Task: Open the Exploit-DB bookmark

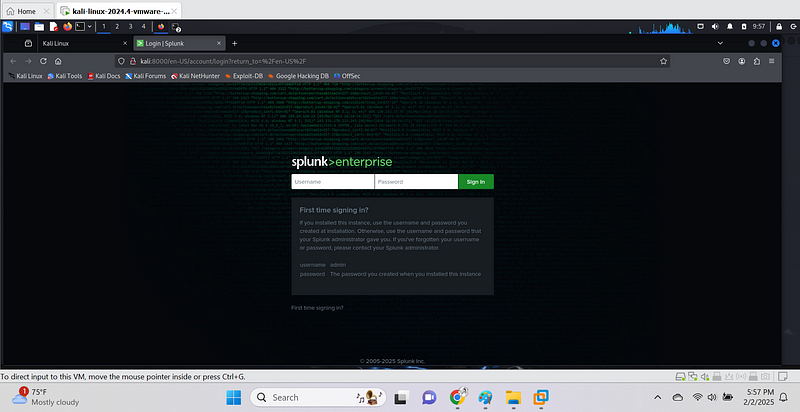Action: (x=244, y=76)
